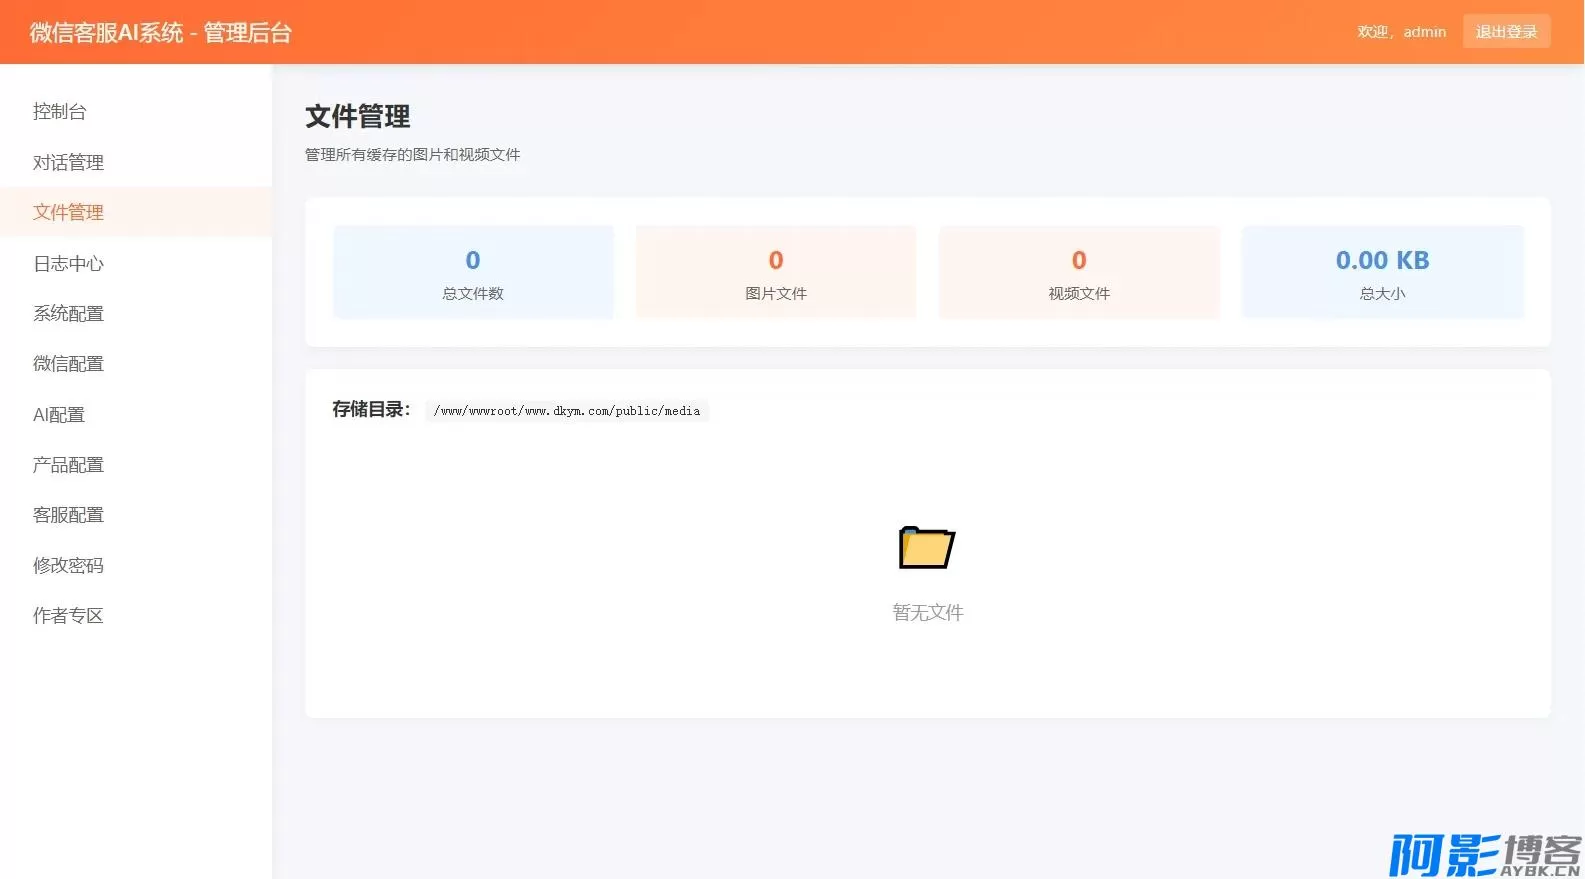Select the 文件管理 sidebar item
The image size is (1585, 879).
[x=68, y=212]
